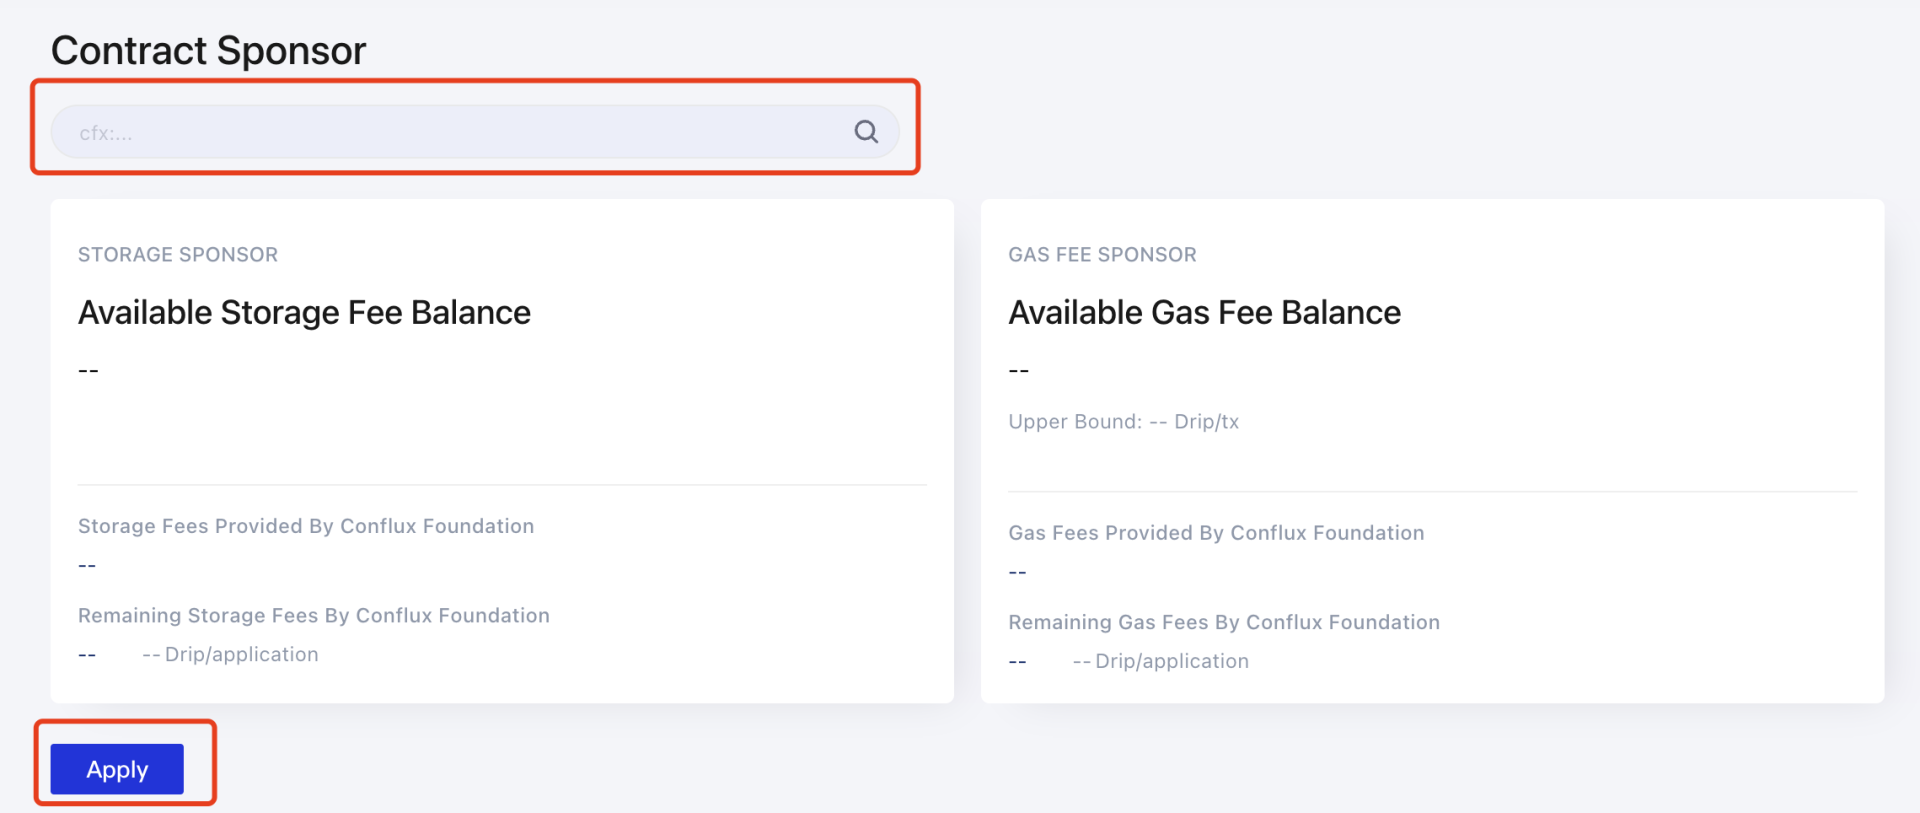The image size is (1920, 813).
Task: Click the Upper Bound Drip/tx text
Action: (1123, 422)
